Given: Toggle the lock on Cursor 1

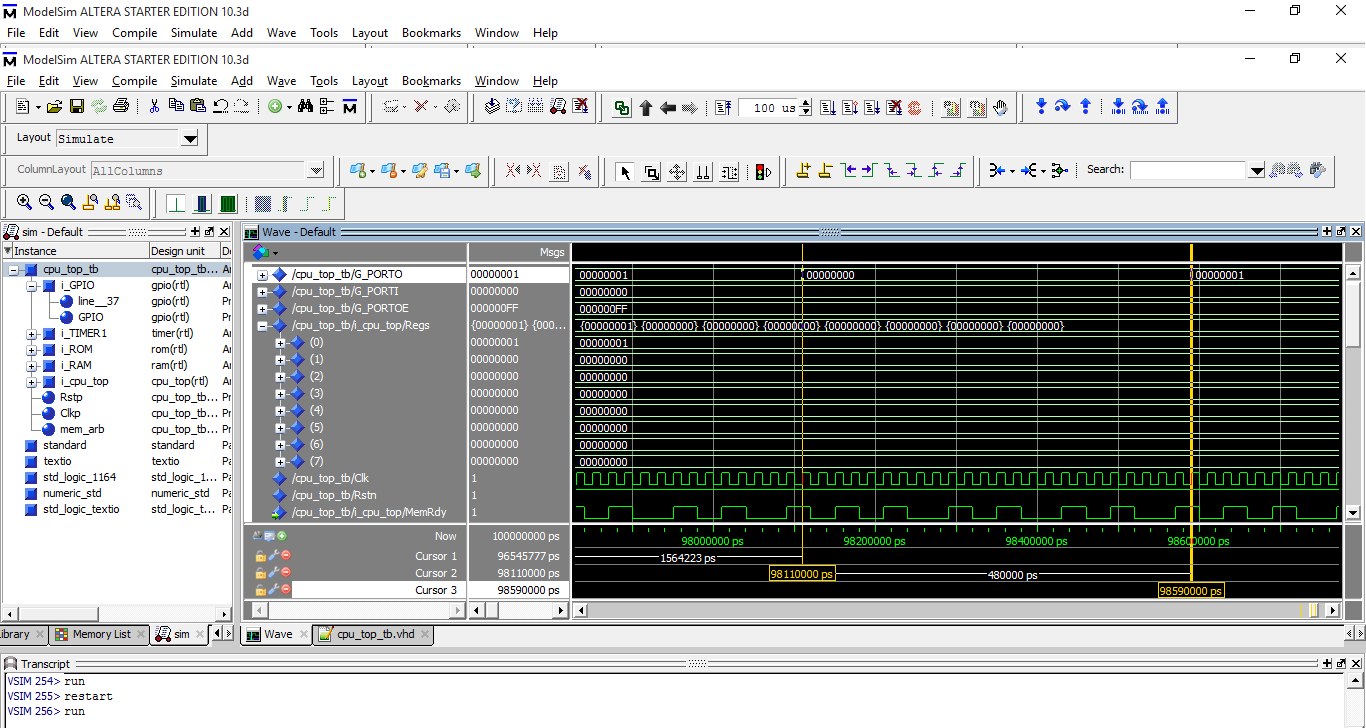Looking at the screenshot, I should [260, 556].
